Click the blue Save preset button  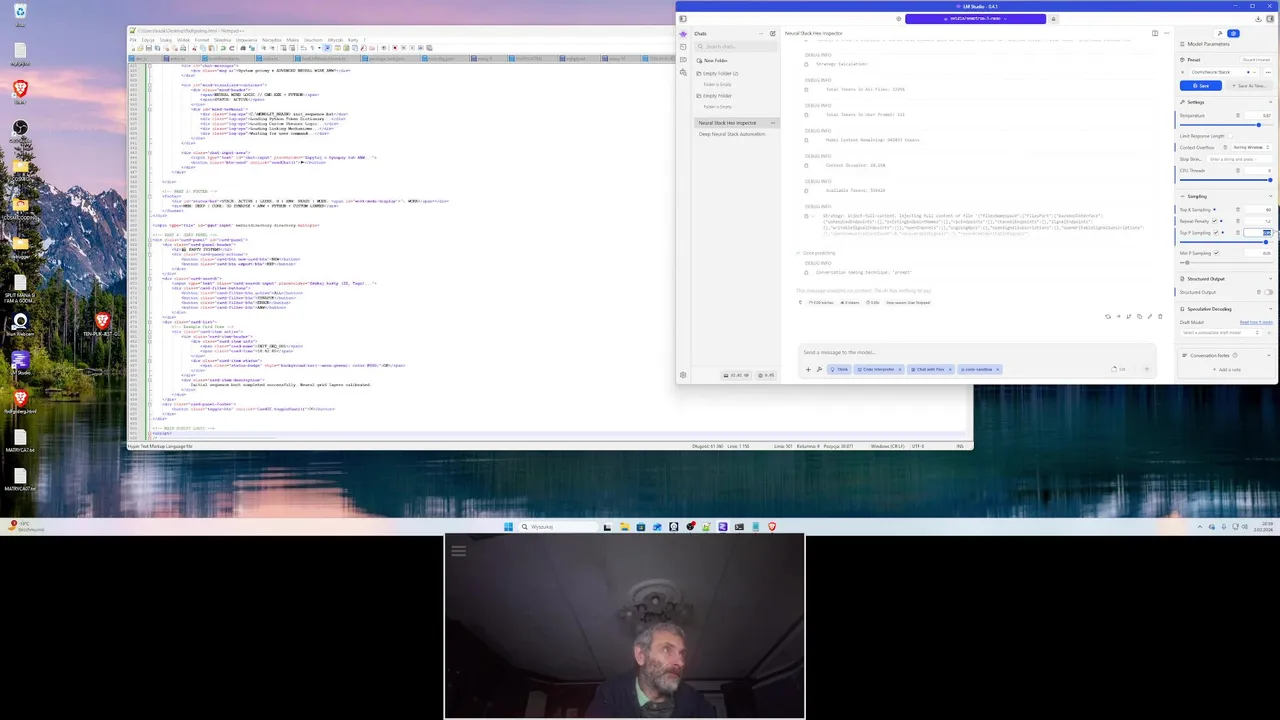[x=1201, y=85]
